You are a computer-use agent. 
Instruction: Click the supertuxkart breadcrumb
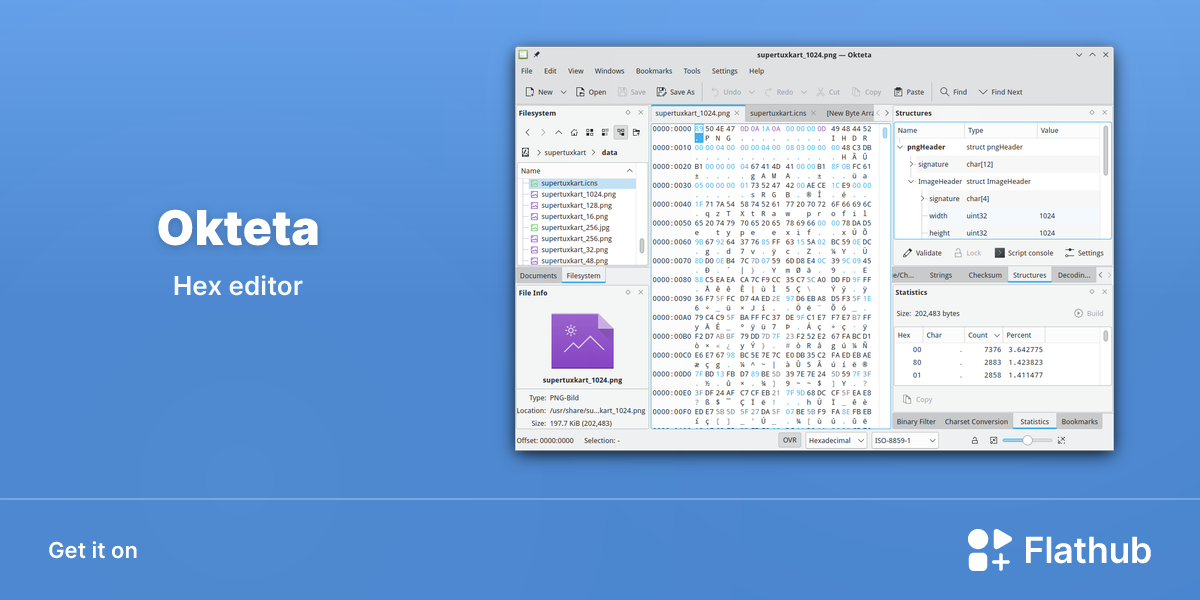pos(565,152)
